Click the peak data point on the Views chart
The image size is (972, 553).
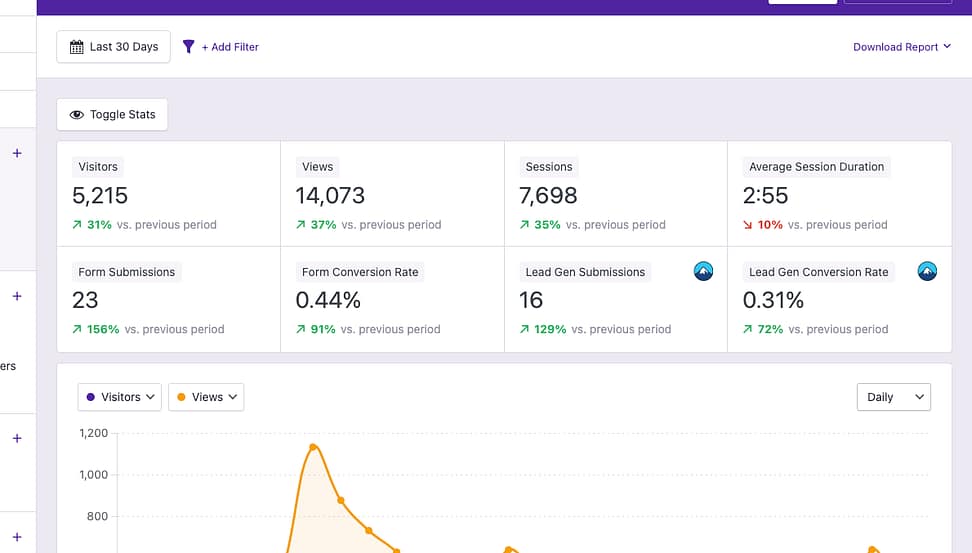click(313, 447)
